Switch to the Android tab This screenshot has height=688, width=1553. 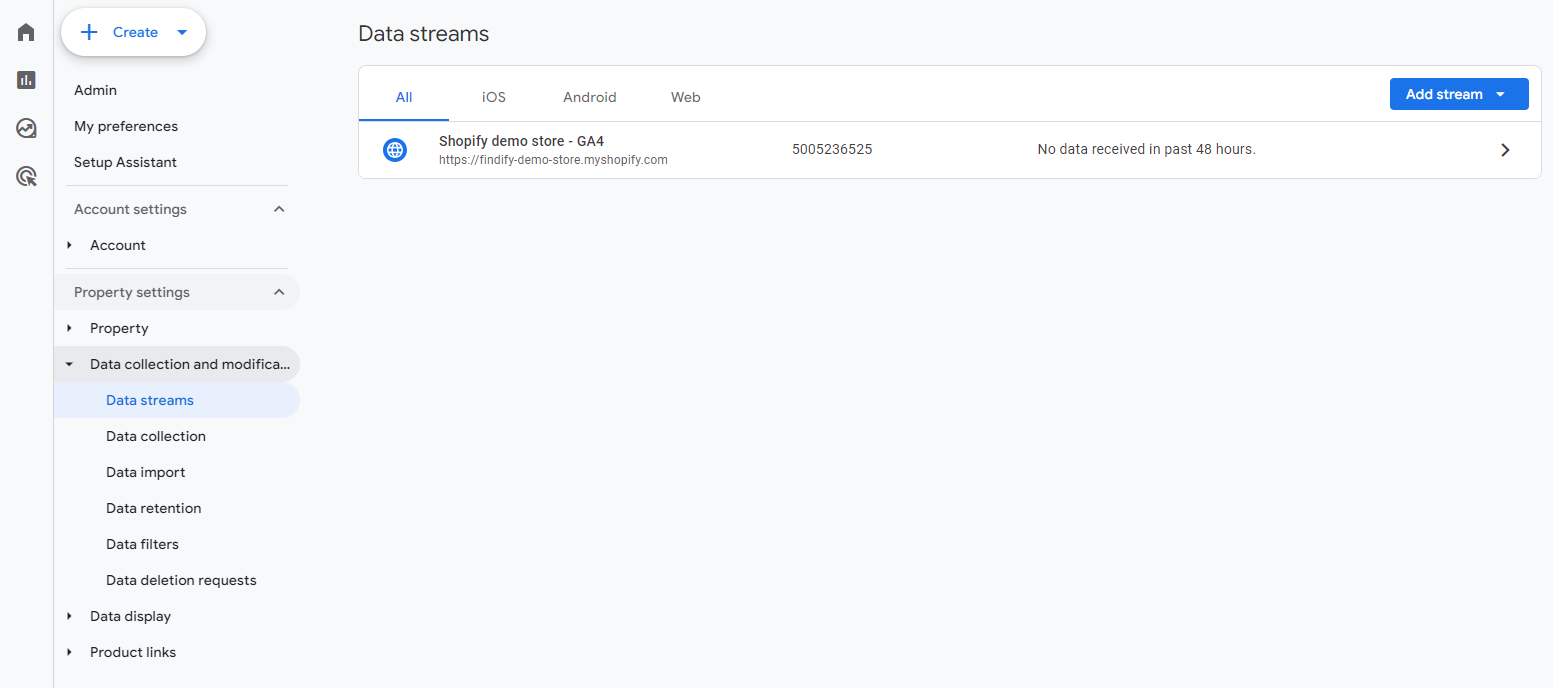(x=589, y=97)
